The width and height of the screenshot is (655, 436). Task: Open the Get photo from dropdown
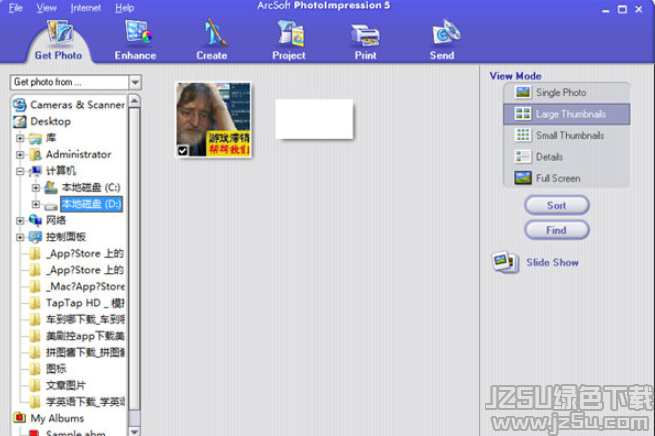(x=135, y=82)
